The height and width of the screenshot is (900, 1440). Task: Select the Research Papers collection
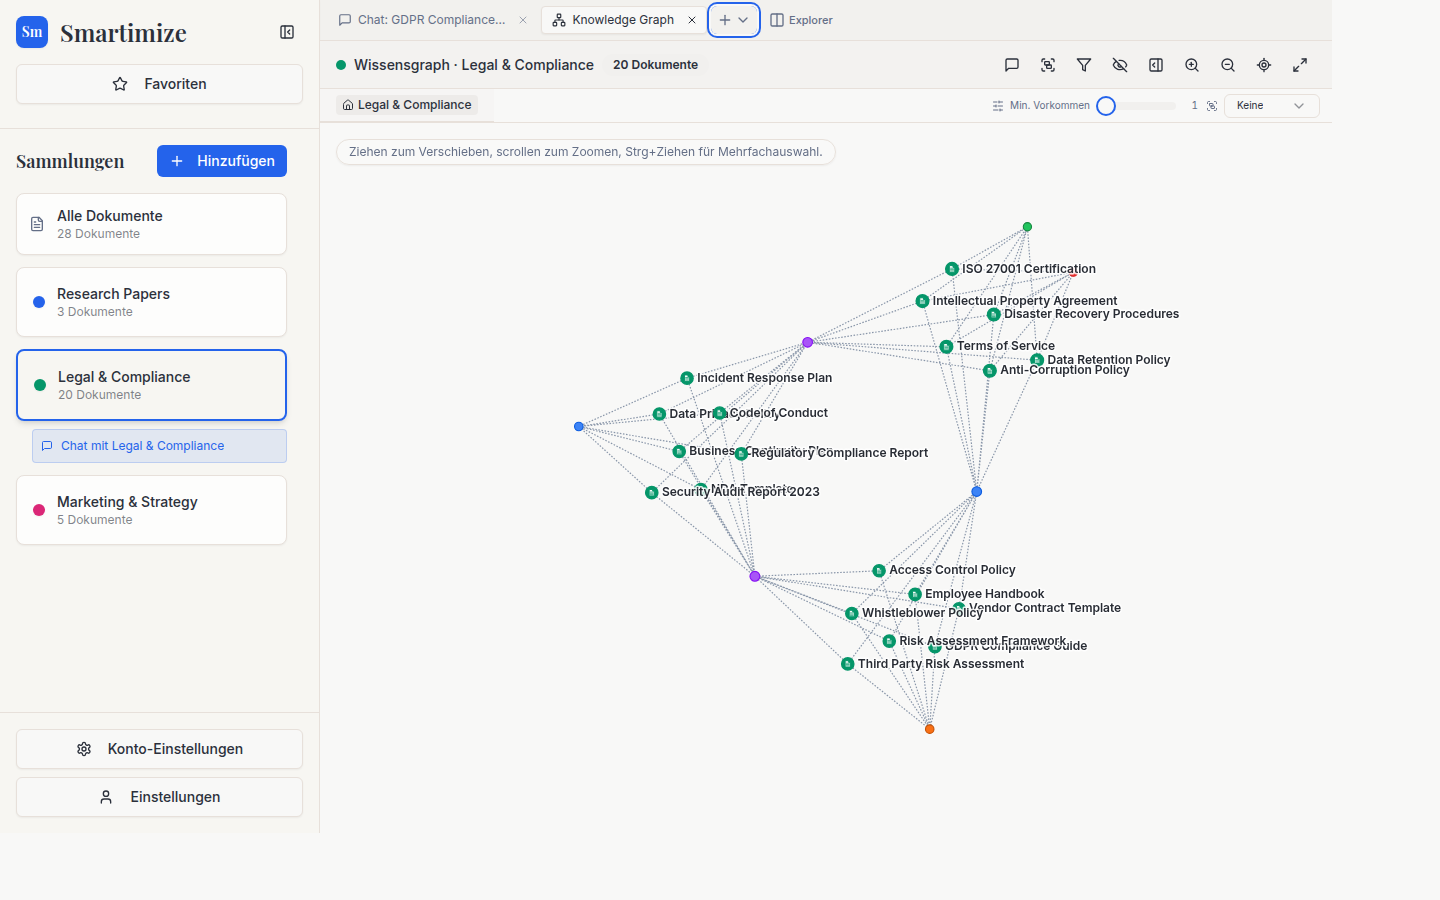pyautogui.click(x=151, y=302)
